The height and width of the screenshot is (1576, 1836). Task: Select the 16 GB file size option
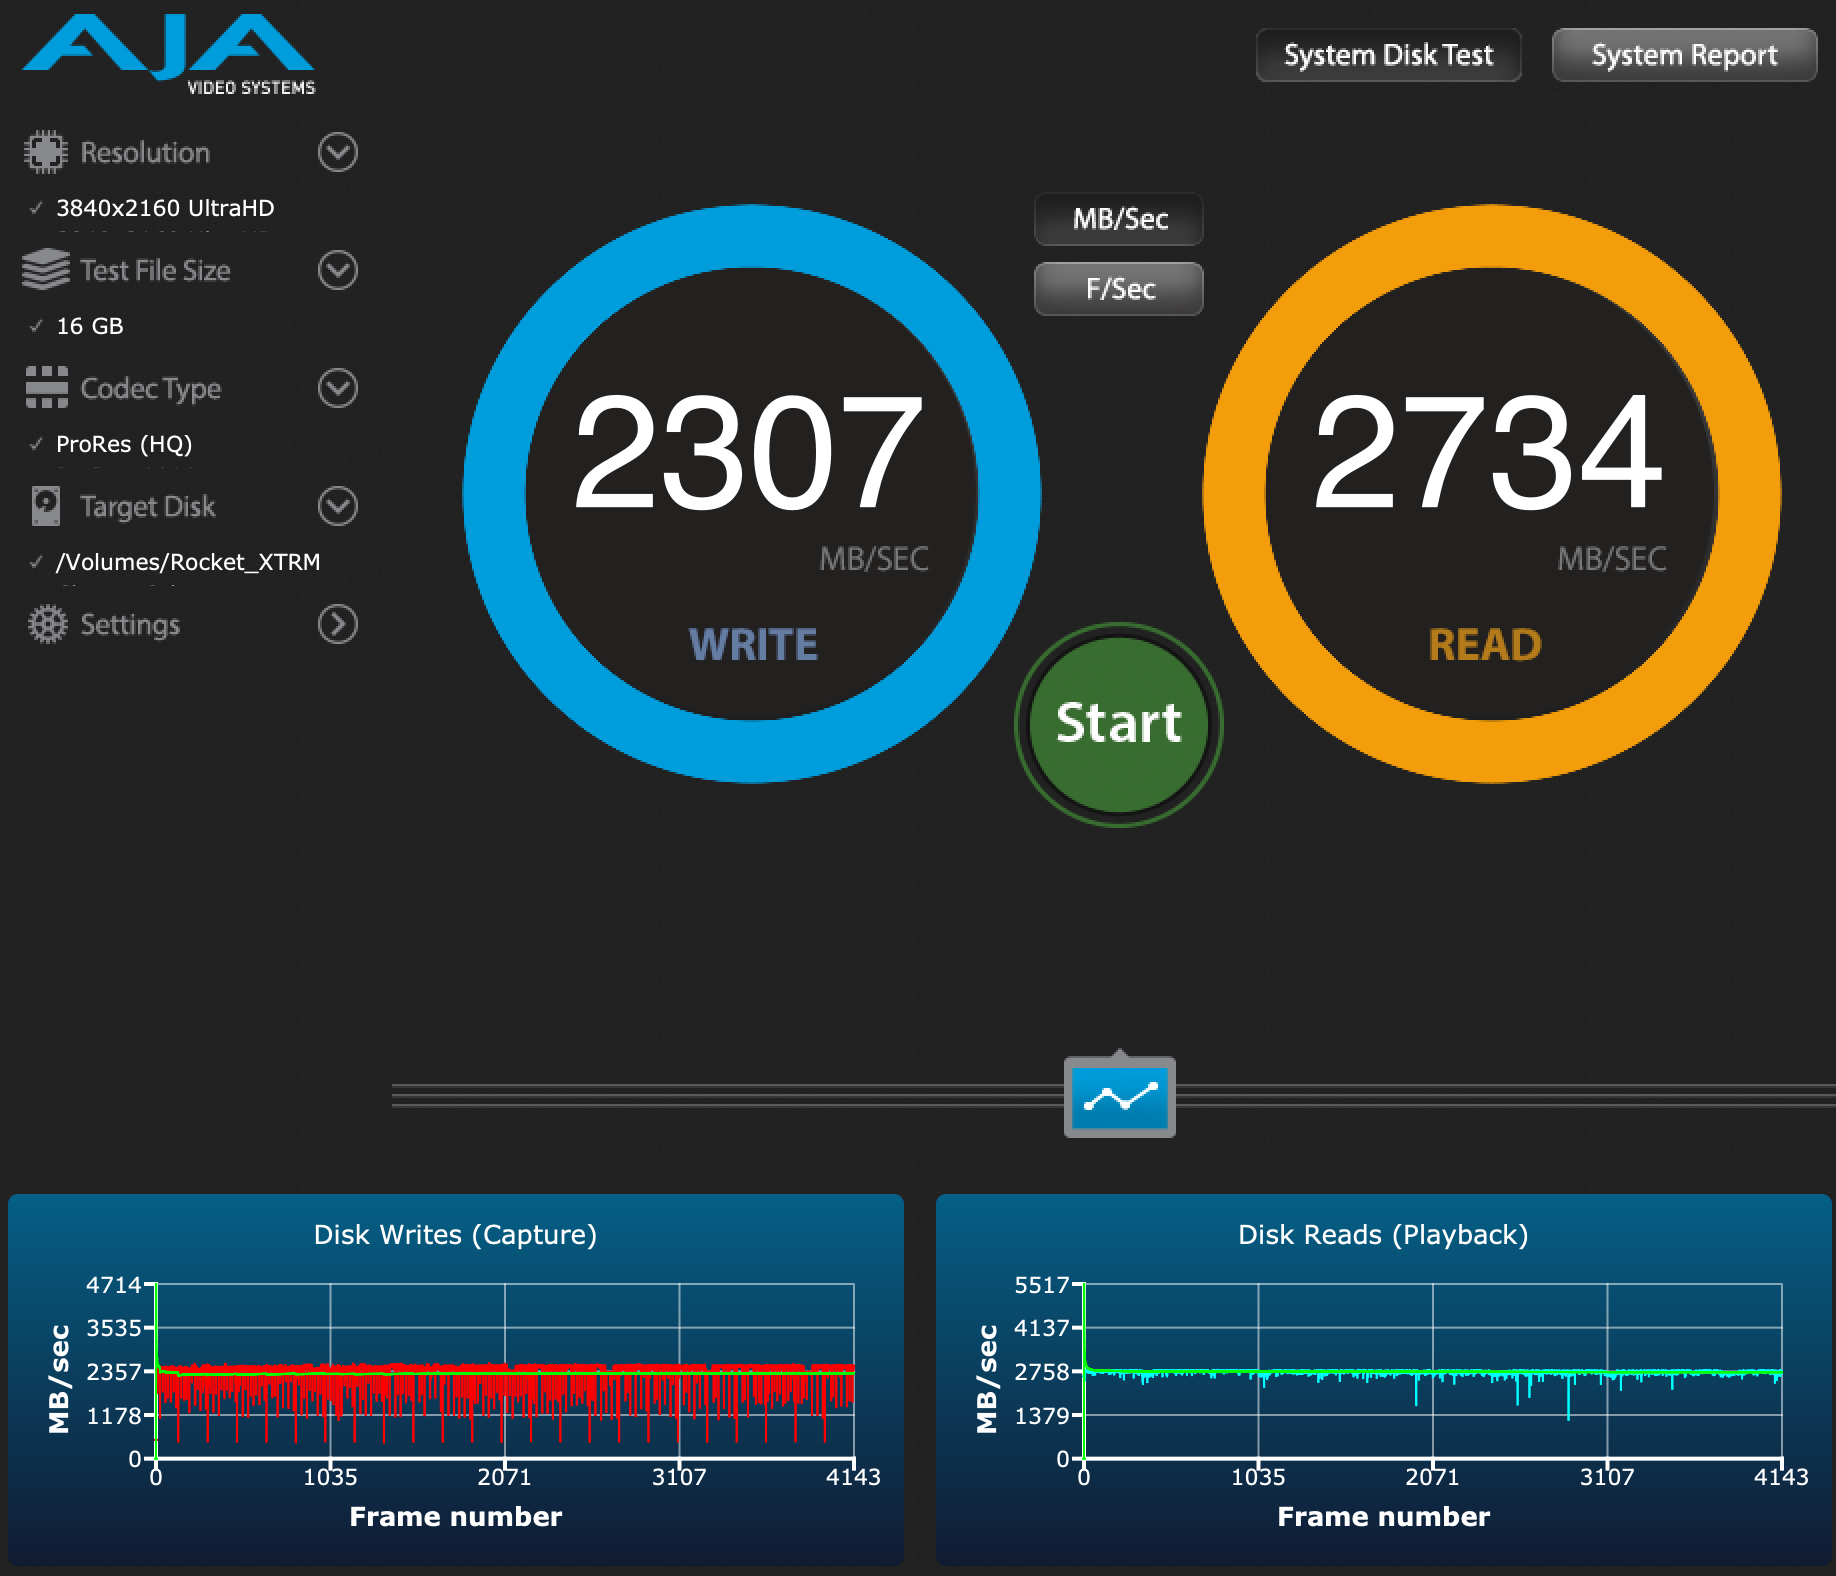click(90, 326)
